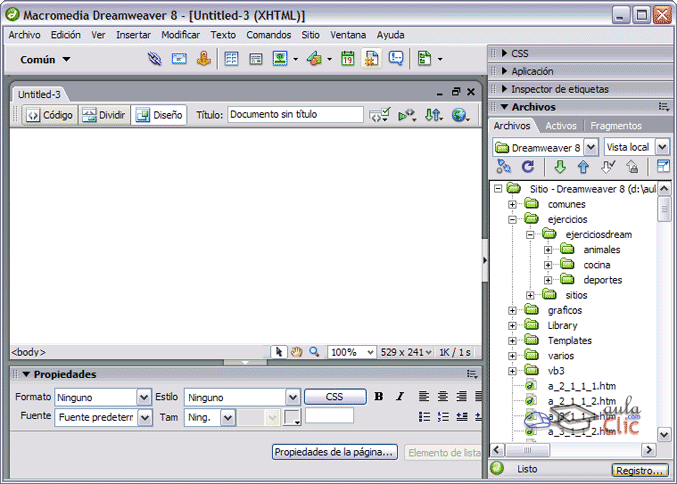677x484 pixels.
Task: Insert a comment icon
Action: coord(396,59)
